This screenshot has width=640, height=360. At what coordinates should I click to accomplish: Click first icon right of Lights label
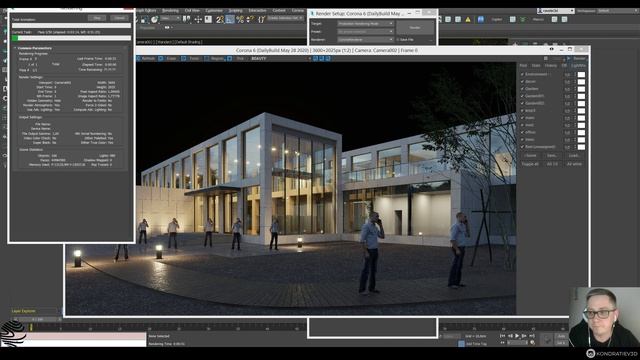513,19
